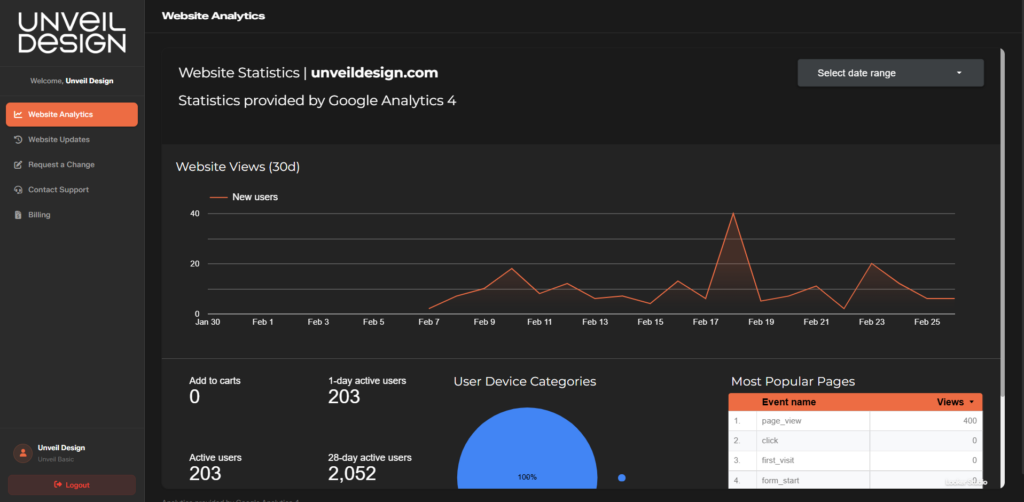Click the blue legend dot beside pie chart
The height and width of the screenshot is (502, 1024).
pyautogui.click(x=622, y=478)
